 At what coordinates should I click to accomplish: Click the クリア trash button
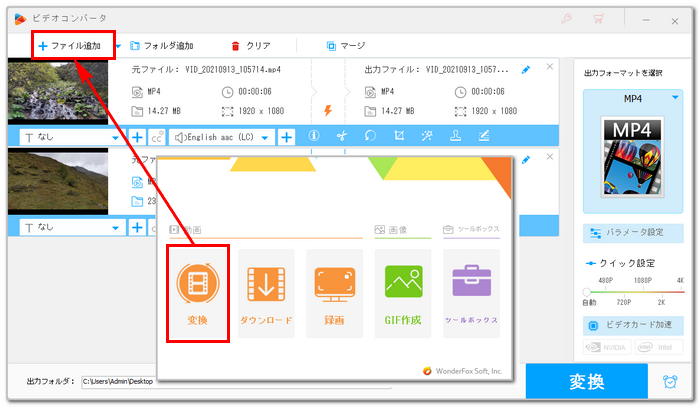coord(250,46)
